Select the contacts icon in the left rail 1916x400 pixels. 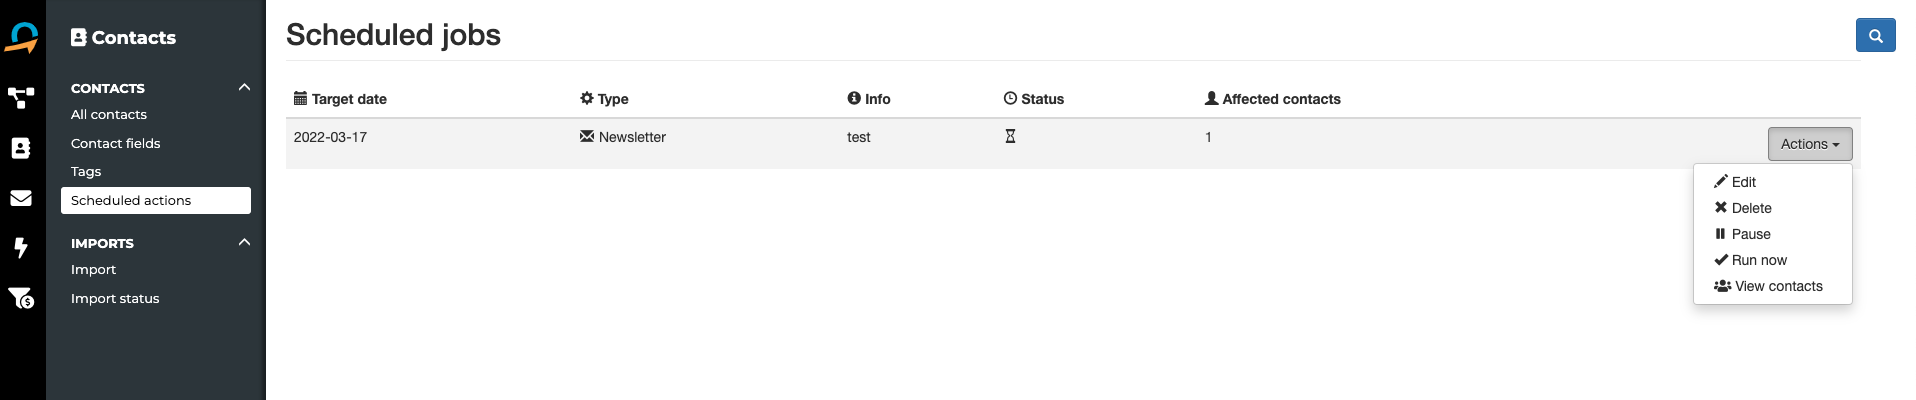[21, 148]
